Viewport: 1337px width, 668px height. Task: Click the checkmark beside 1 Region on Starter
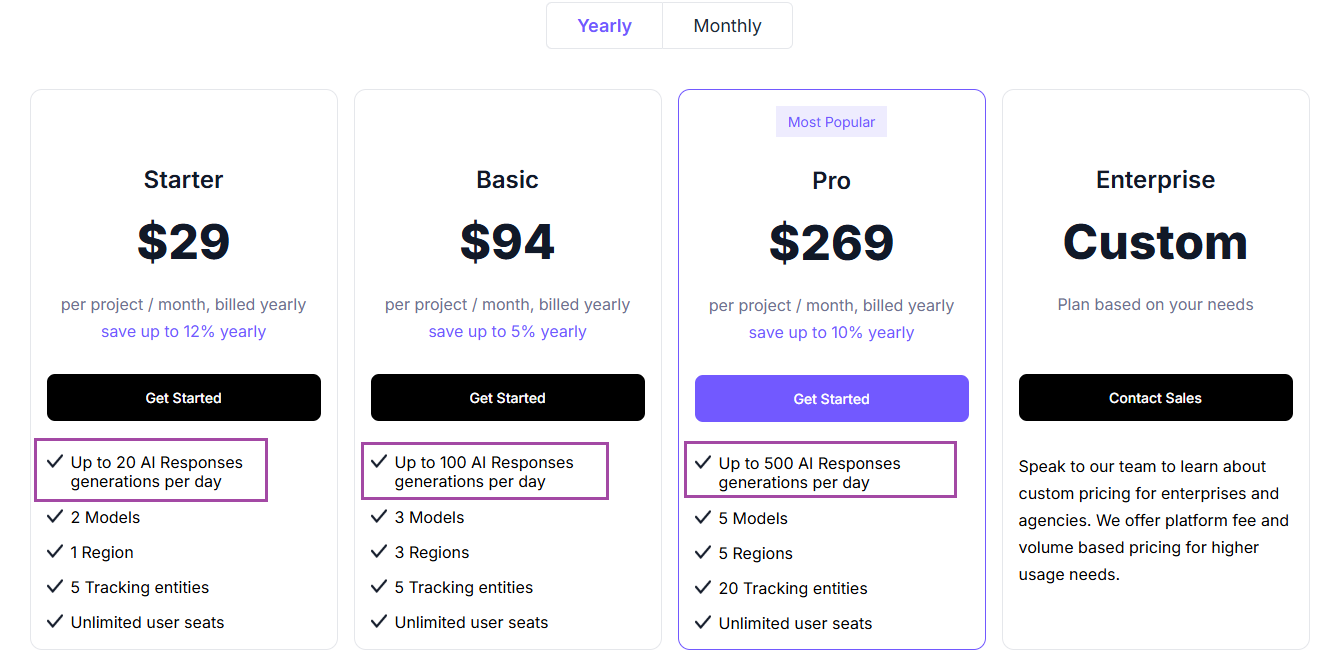[x=55, y=552]
